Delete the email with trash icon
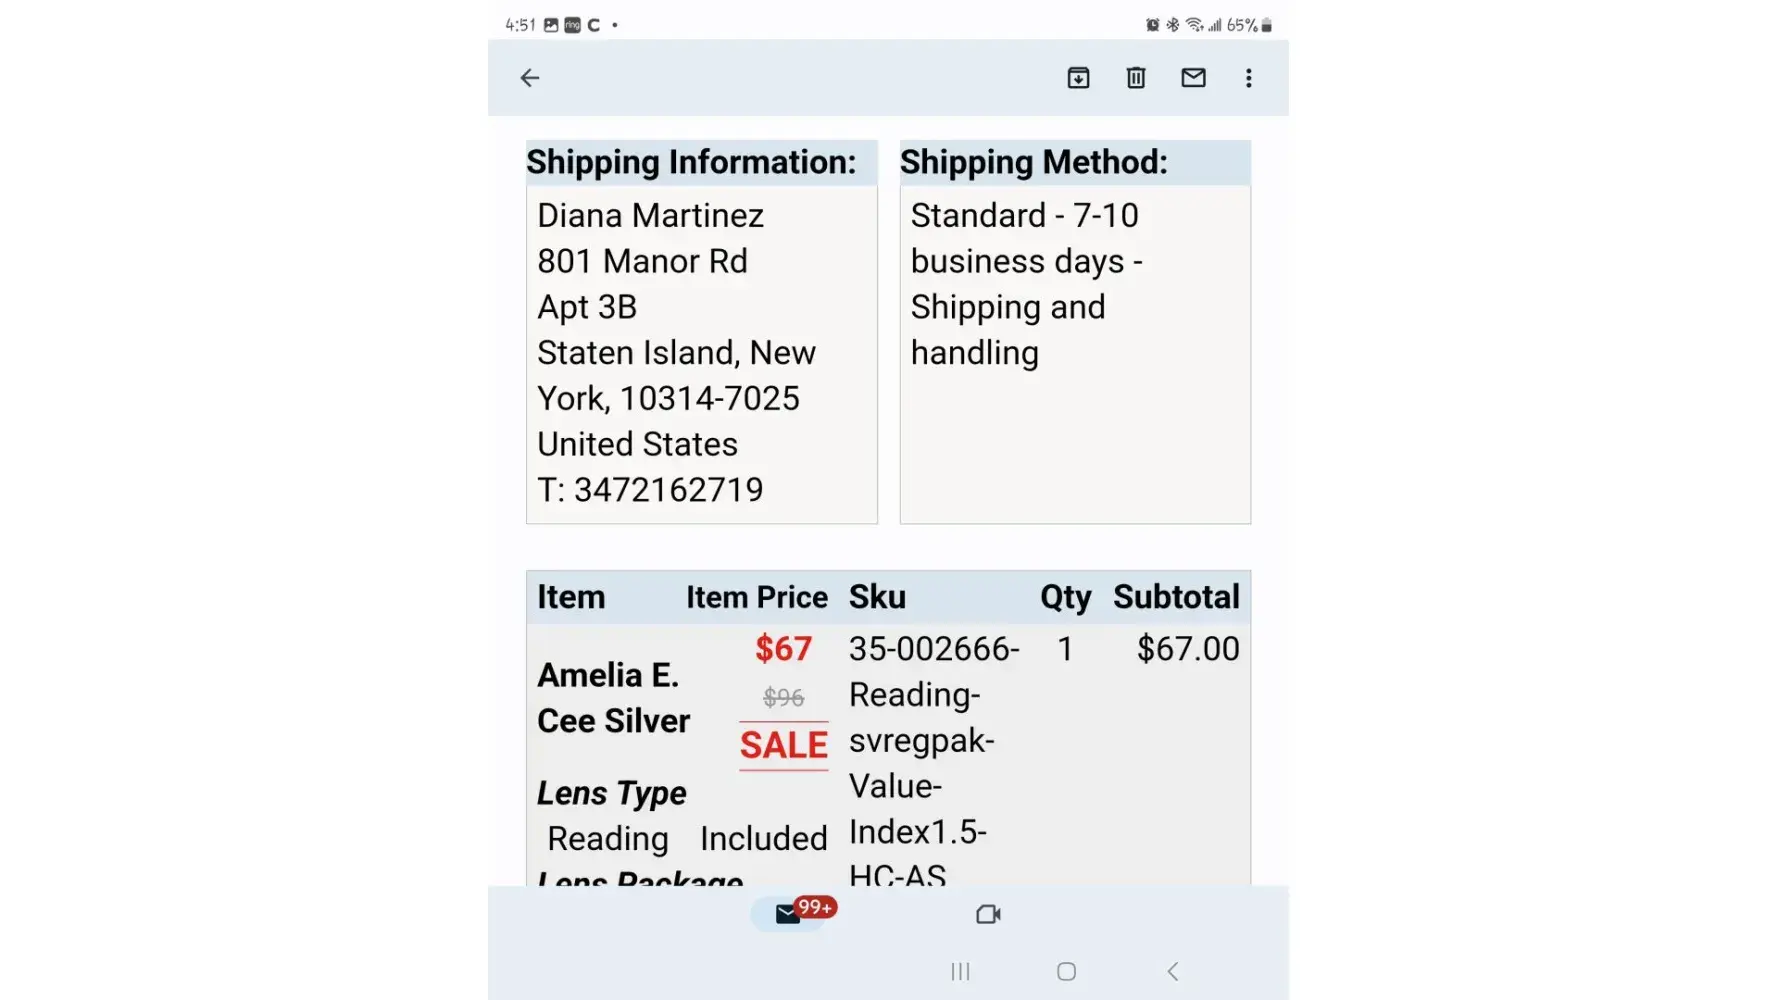1778x1000 pixels. pyautogui.click(x=1136, y=78)
